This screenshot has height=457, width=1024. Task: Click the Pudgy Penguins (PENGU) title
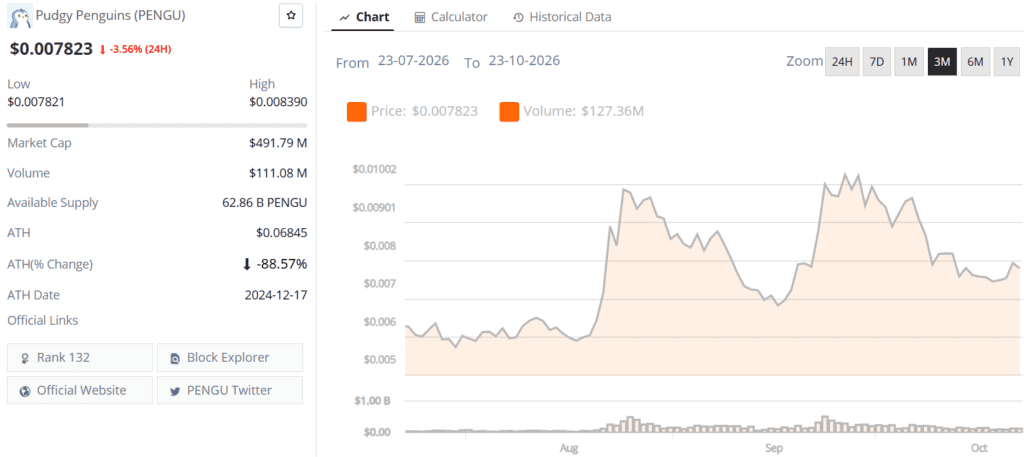point(111,16)
